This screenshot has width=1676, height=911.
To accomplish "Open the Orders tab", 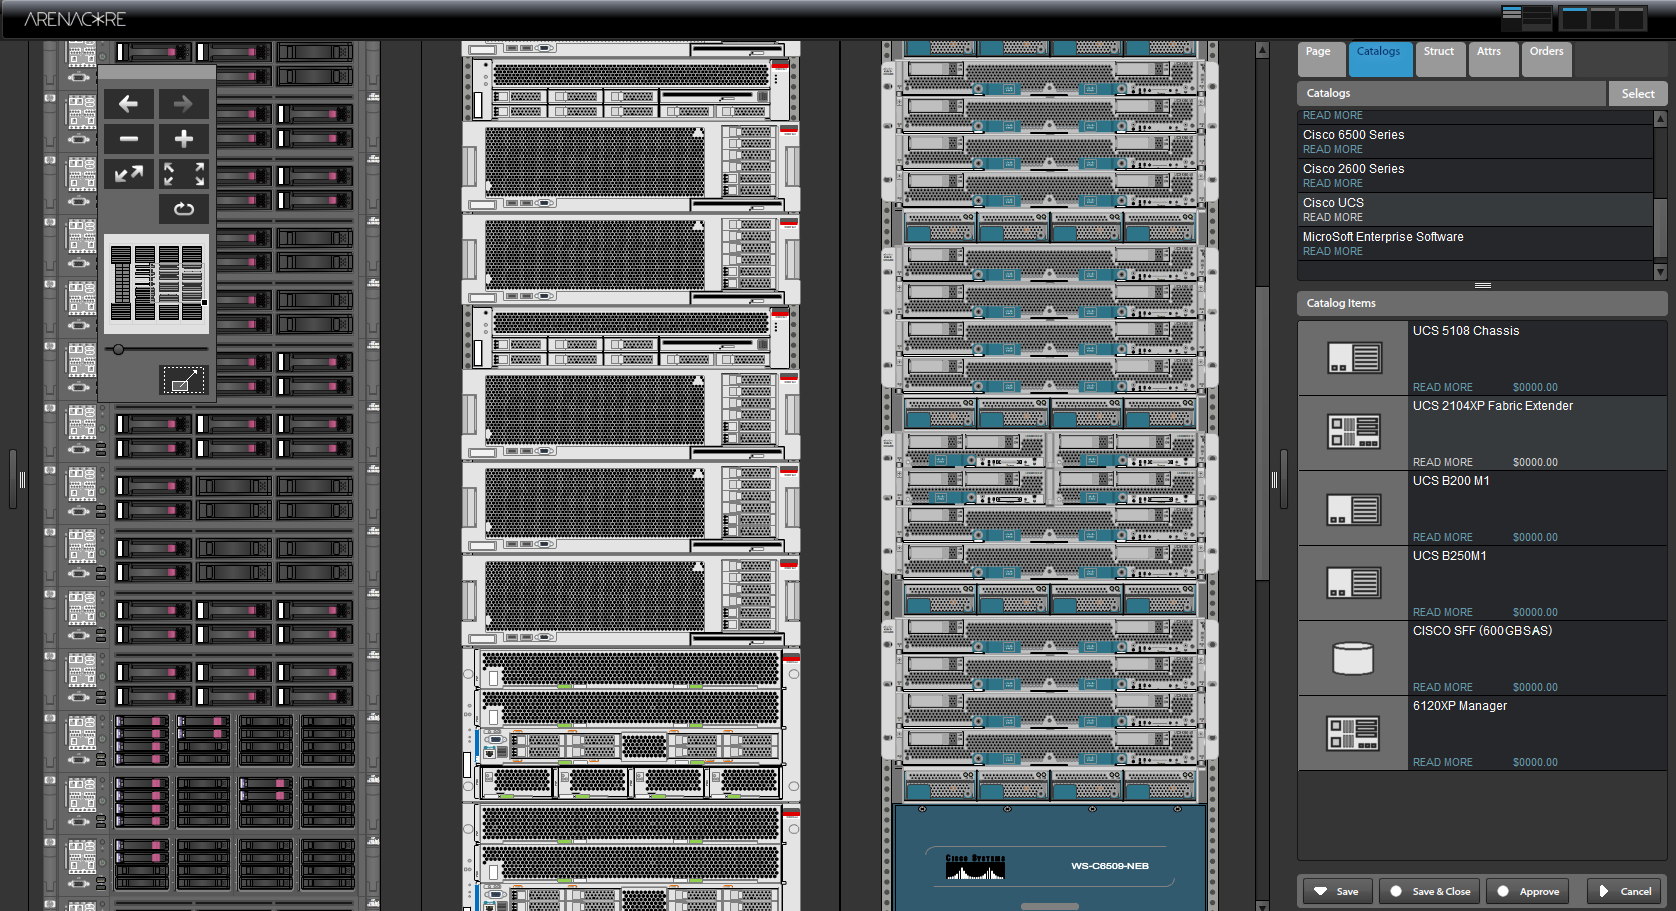I will point(1546,52).
